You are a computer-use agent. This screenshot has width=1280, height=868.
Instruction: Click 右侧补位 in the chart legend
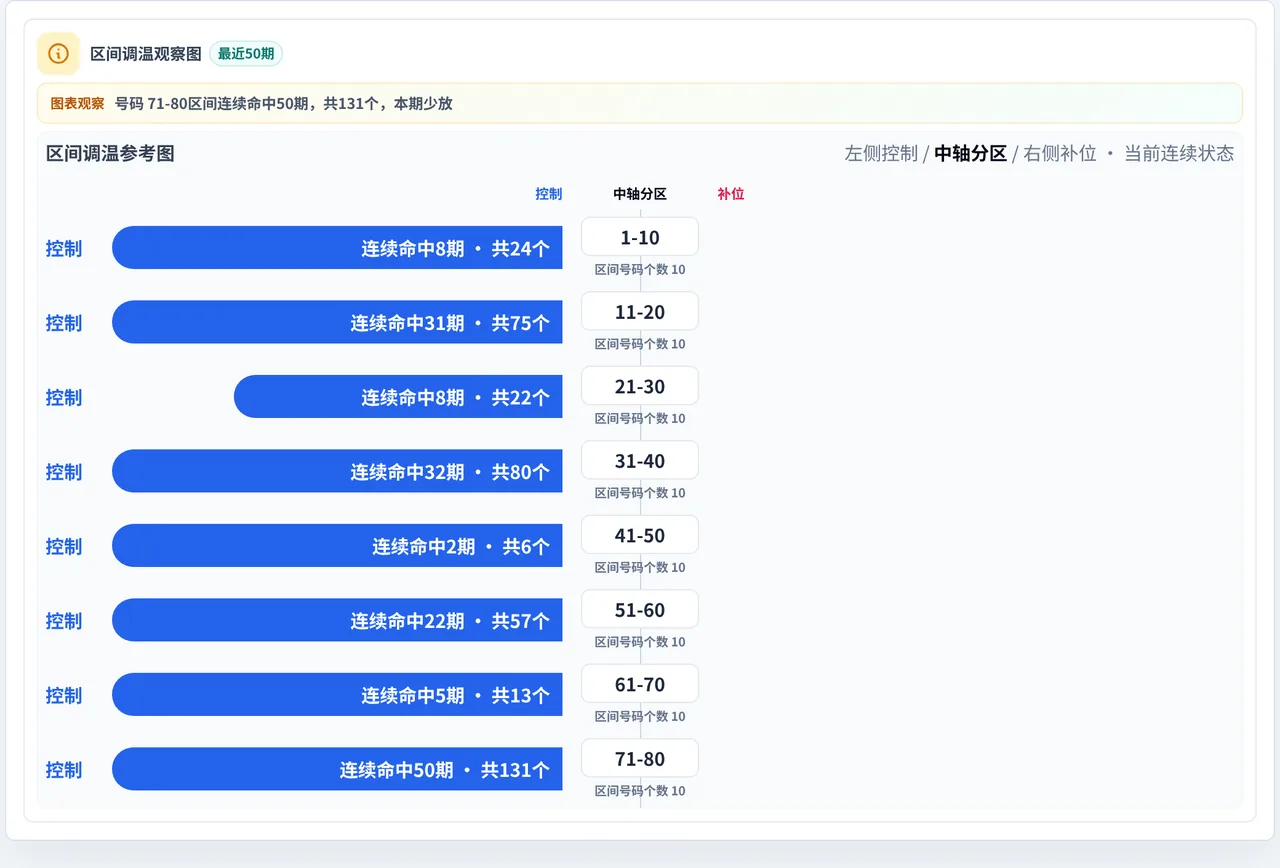coord(1060,154)
